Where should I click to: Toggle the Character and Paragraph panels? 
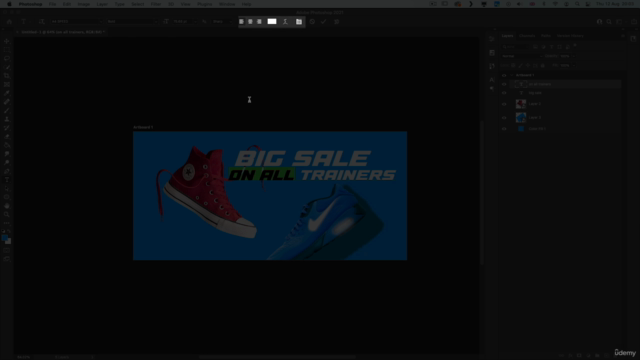[299, 22]
